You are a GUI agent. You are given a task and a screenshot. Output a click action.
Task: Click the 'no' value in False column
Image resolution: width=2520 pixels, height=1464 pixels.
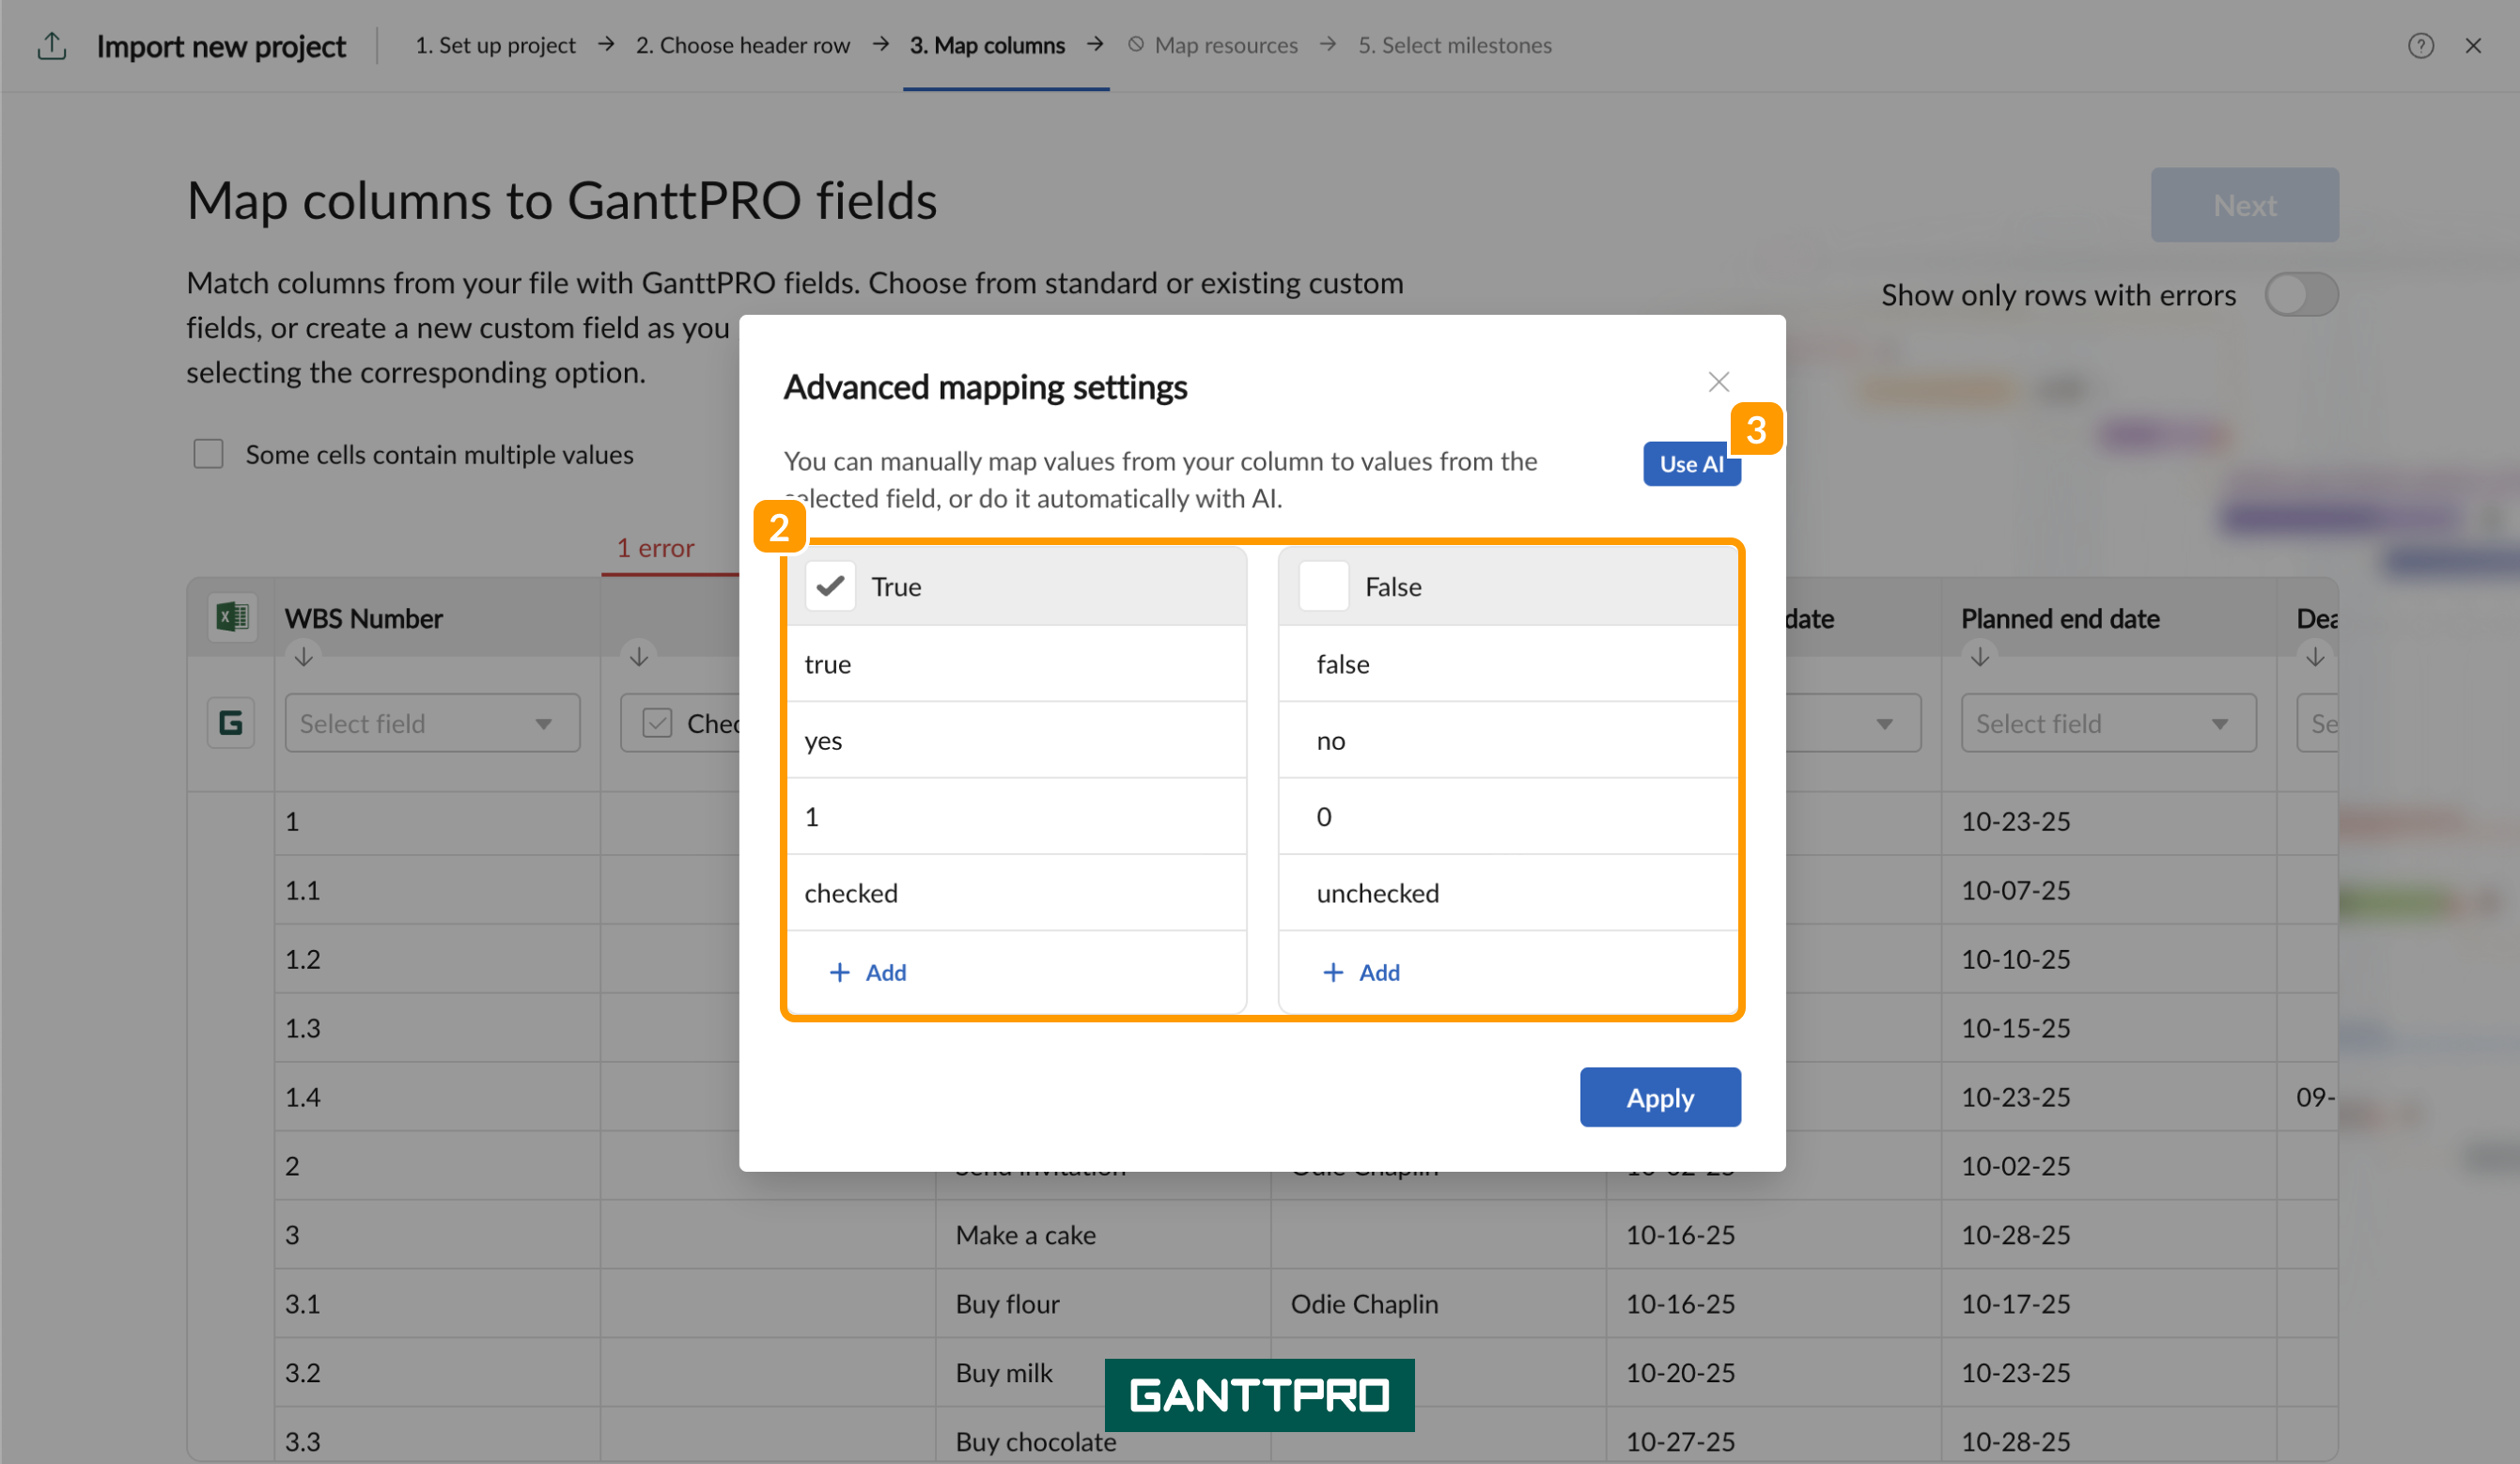click(1508, 740)
